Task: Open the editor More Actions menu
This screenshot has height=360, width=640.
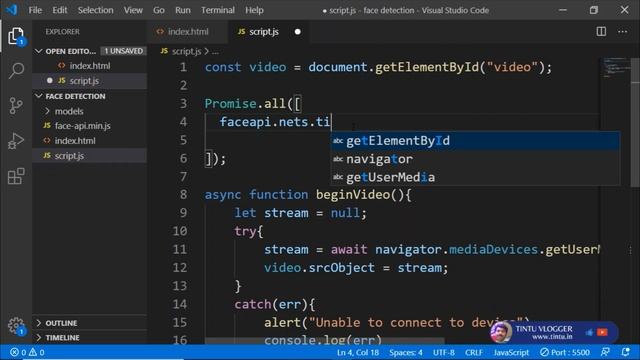Action: coord(622,31)
